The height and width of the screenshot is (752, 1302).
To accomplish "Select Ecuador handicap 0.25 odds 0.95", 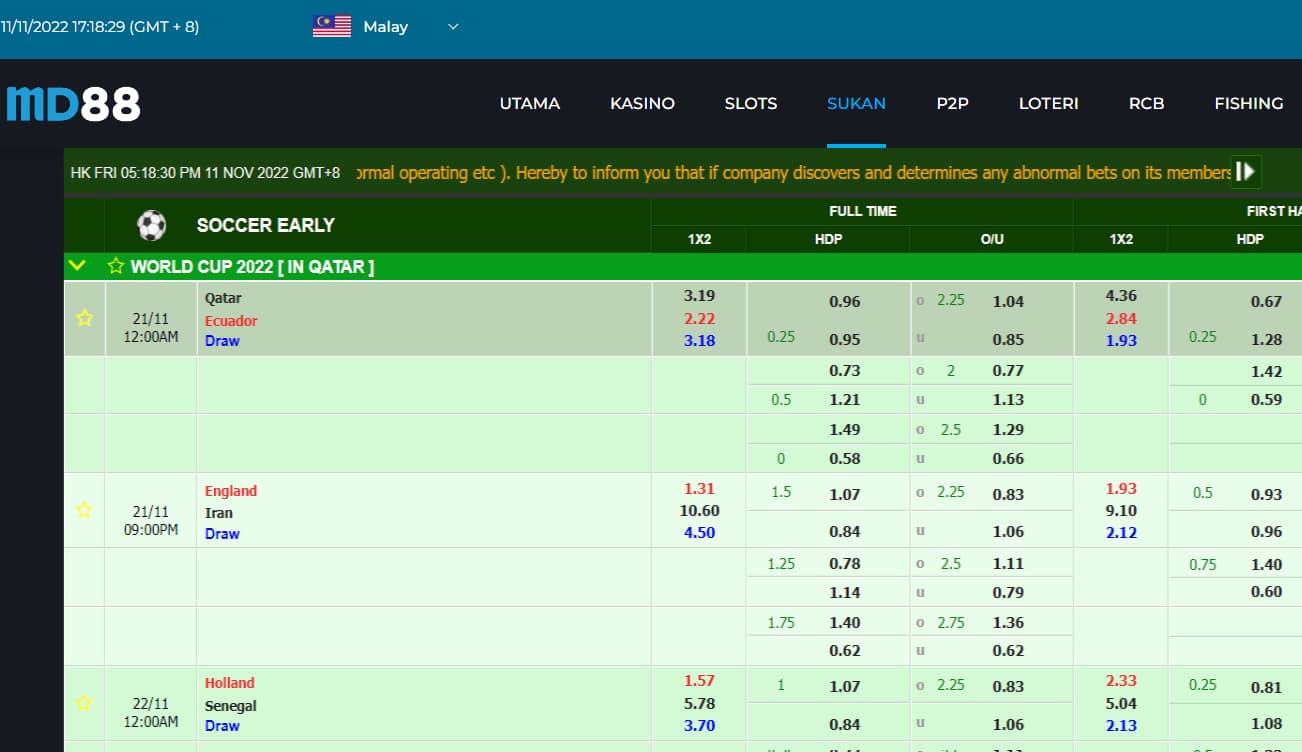I will coord(845,340).
